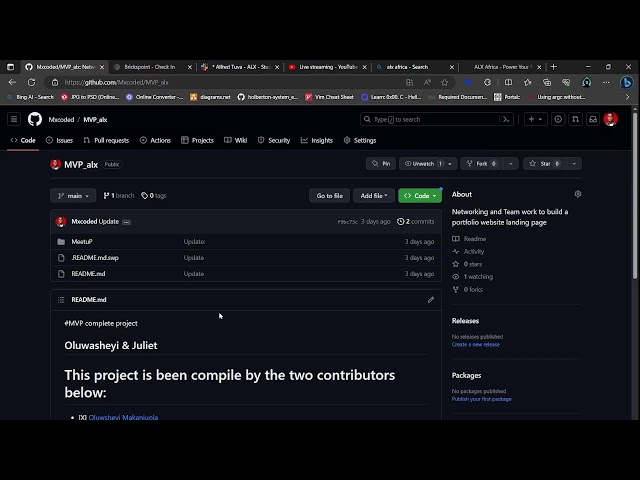
Task: Open the main branch dropdown
Action: [73, 196]
